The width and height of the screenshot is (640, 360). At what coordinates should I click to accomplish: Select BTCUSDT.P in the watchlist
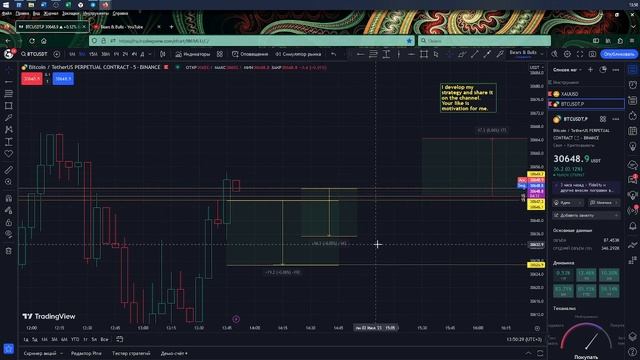pyautogui.click(x=586, y=104)
